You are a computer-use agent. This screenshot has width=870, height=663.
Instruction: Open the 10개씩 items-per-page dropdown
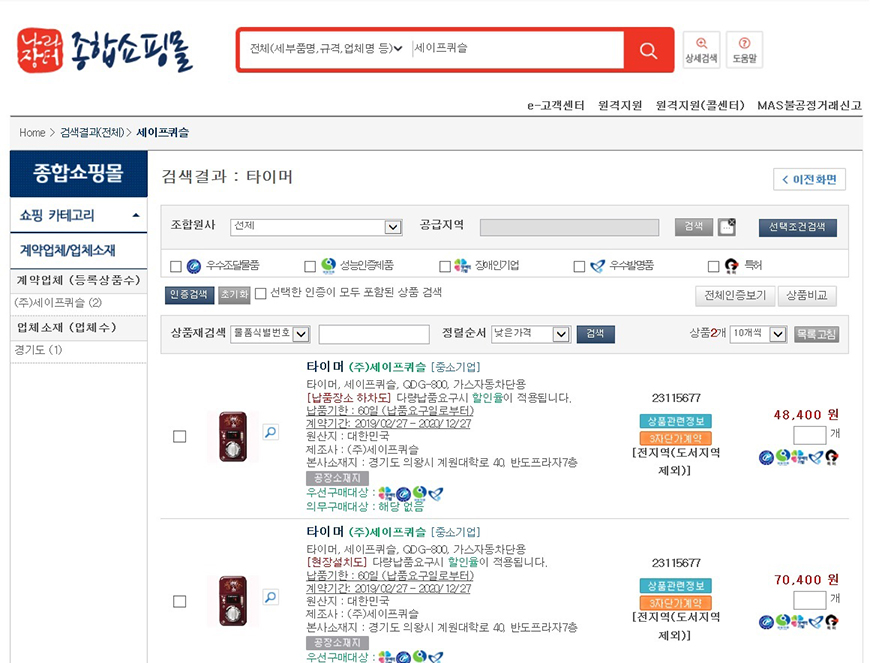pyautogui.click(x=758, y=333)
